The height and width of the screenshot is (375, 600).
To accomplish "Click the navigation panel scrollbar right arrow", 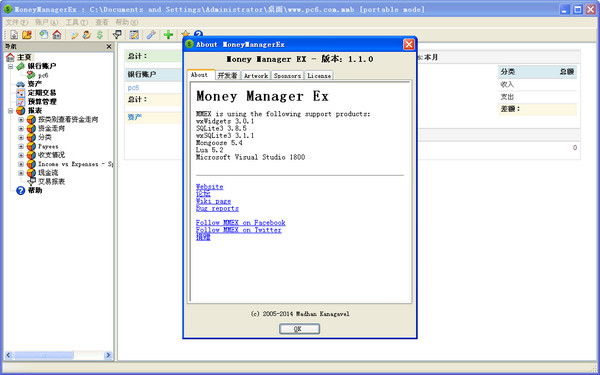I will [x=108, y=355].
